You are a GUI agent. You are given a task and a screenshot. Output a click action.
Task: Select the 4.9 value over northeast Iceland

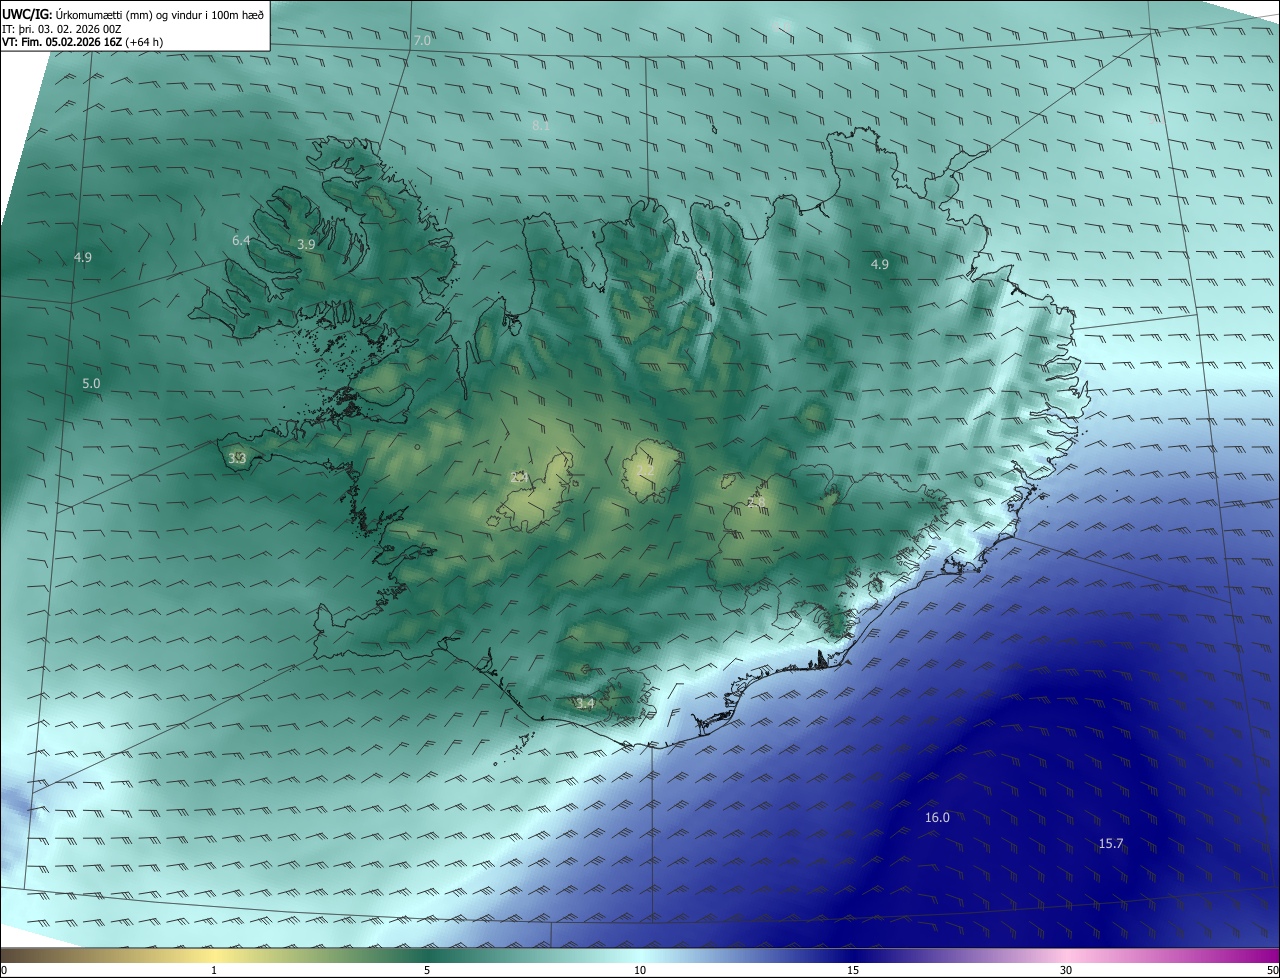(x=879, y=264)
